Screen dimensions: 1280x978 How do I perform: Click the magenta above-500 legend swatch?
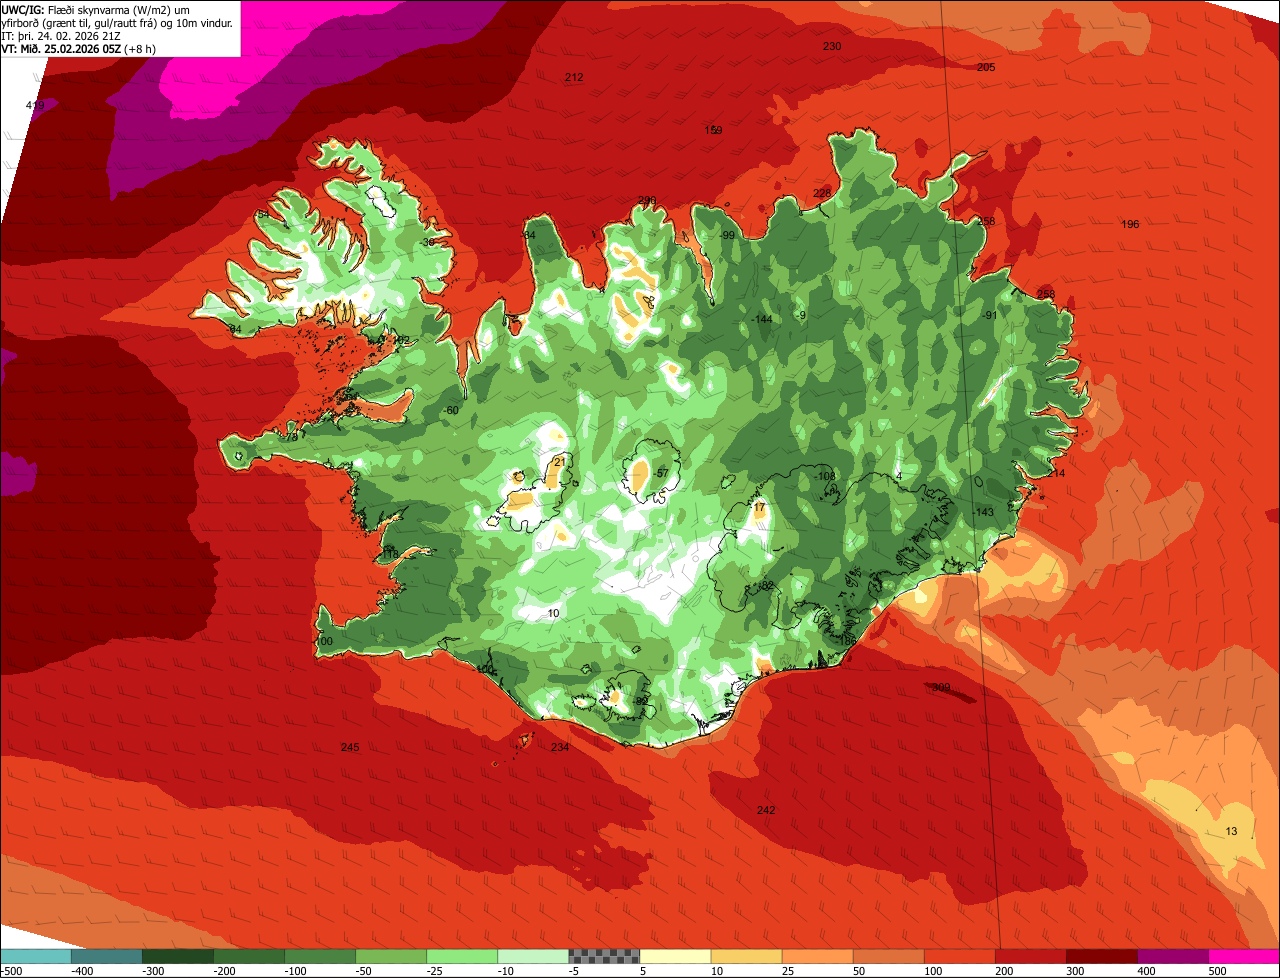1244,955
